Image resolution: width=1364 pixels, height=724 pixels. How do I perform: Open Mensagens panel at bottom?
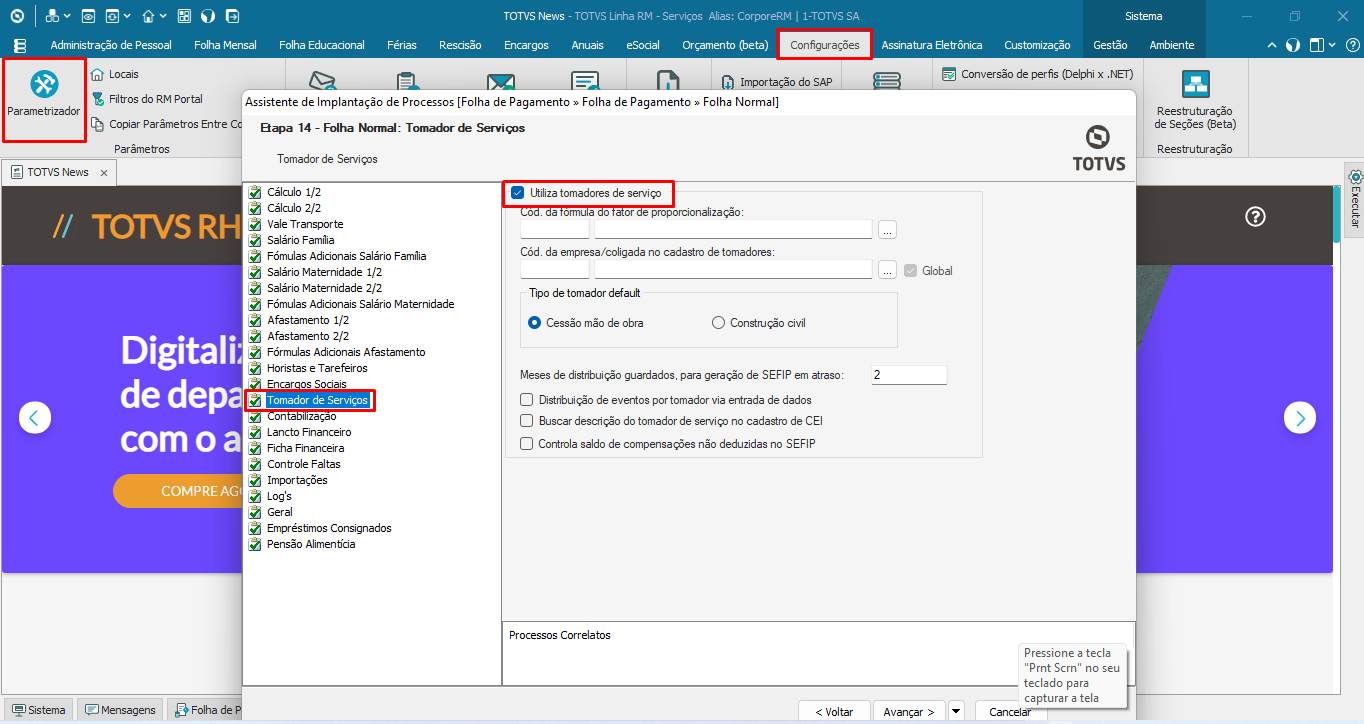(120, 710)
